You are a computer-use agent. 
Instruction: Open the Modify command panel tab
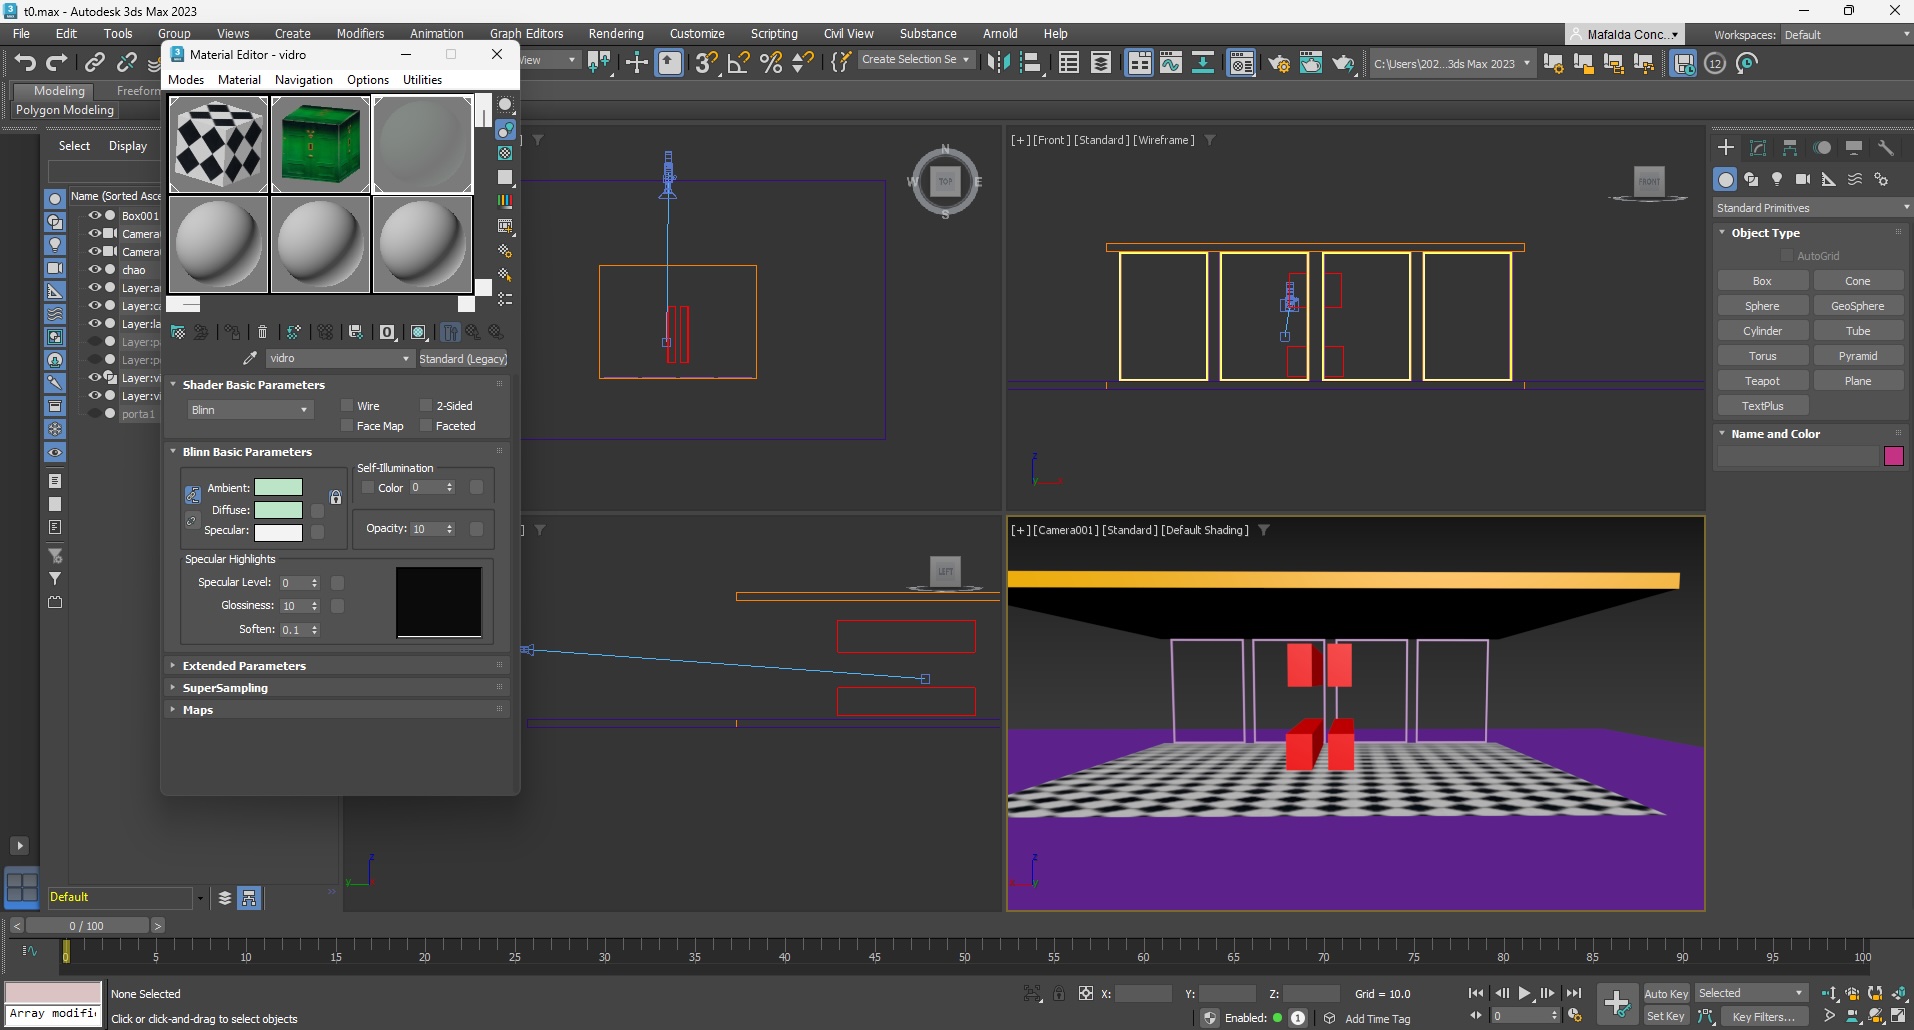(1758, 148)
